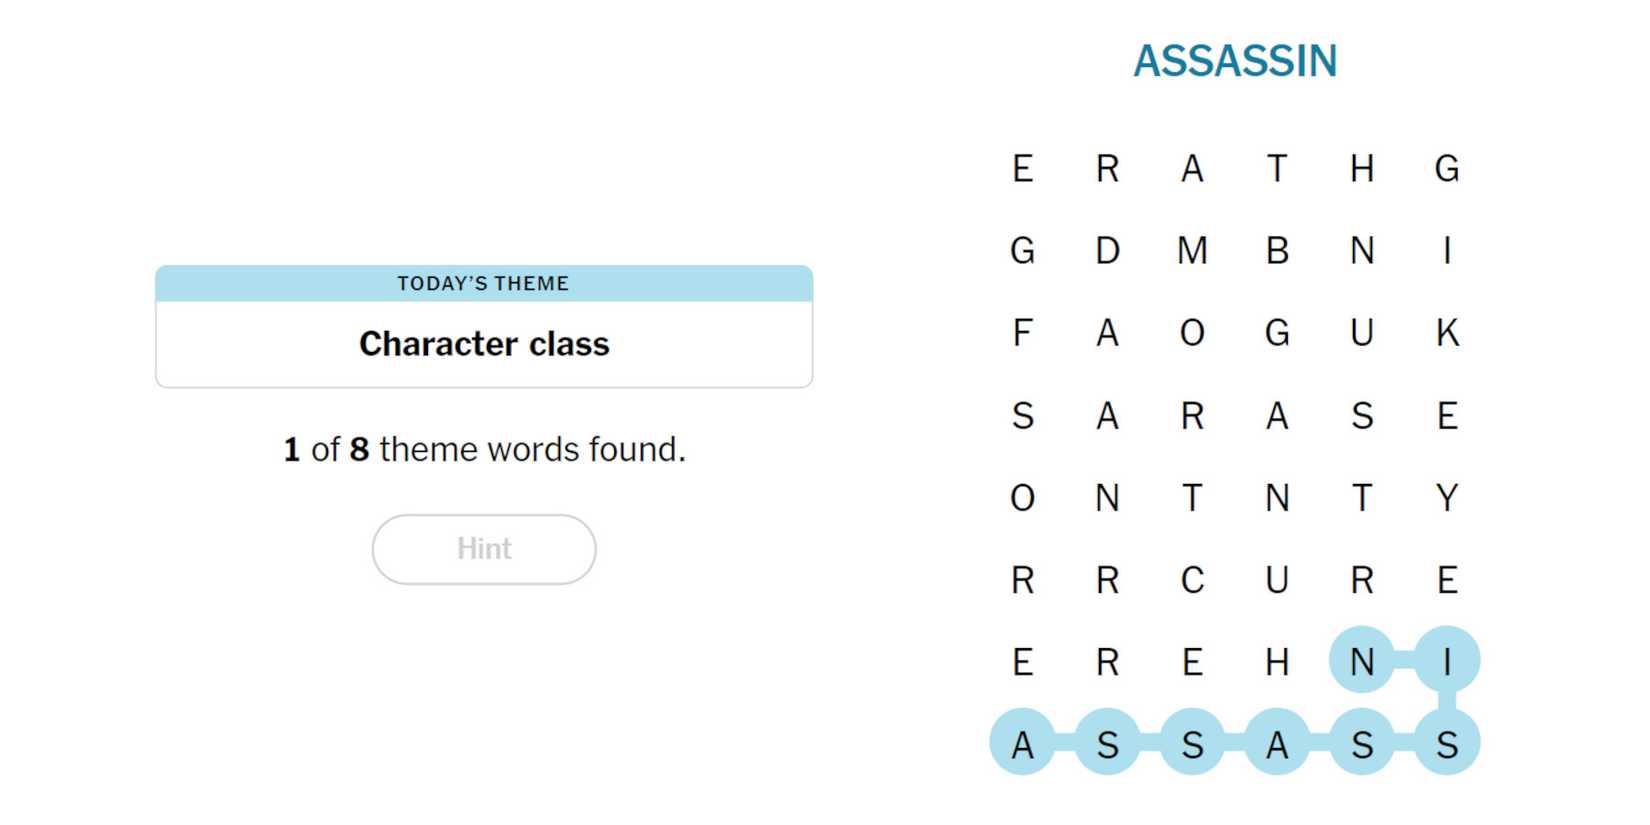Click the theme words found counter text
Image resolution: width=1650 pixels, height=825 pixels.
click(483, 449)
